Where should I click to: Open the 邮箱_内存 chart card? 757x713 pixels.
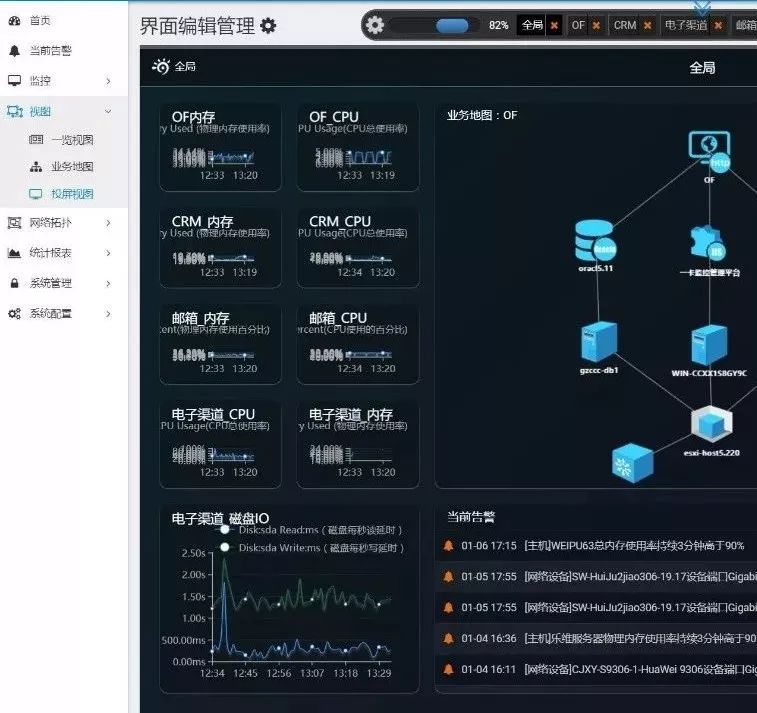pos(220,344)
